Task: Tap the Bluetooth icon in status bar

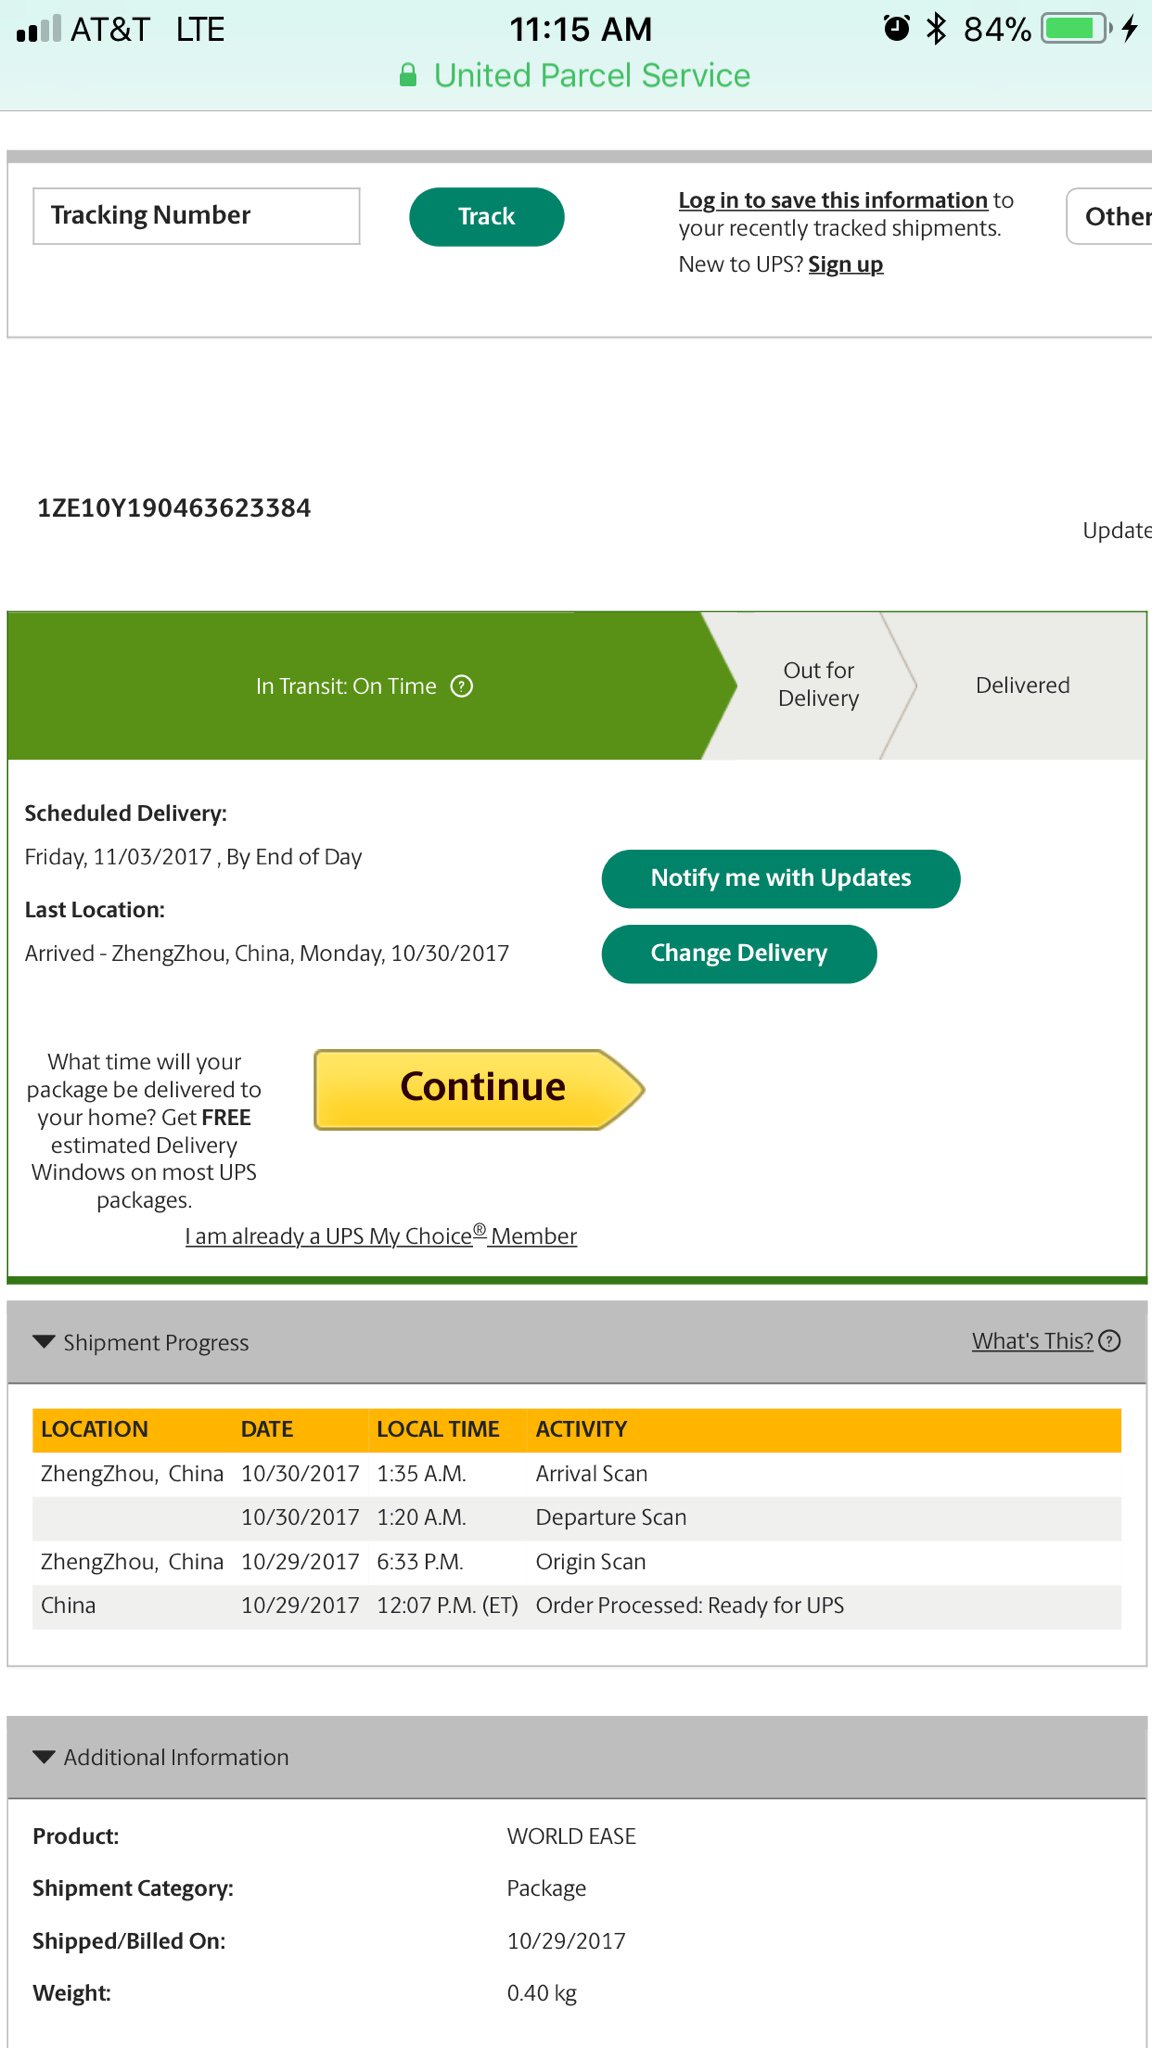Action: (936, 28)
